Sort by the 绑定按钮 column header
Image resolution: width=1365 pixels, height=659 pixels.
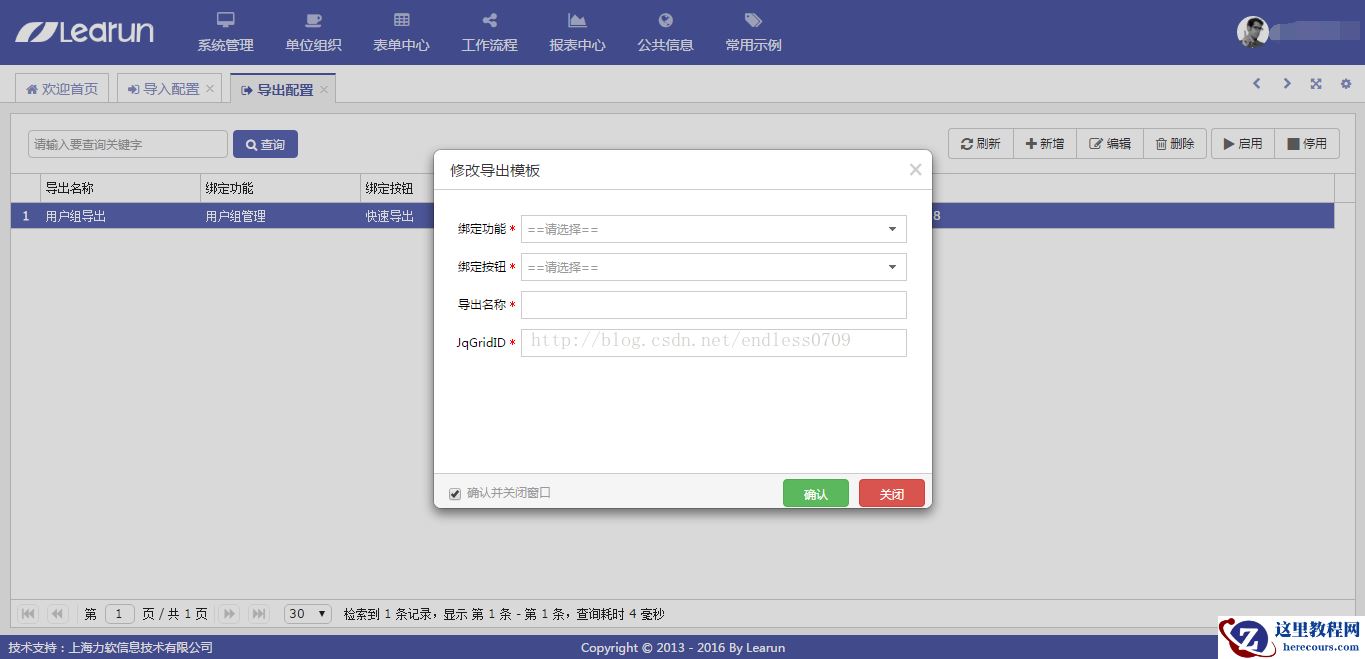397,188
